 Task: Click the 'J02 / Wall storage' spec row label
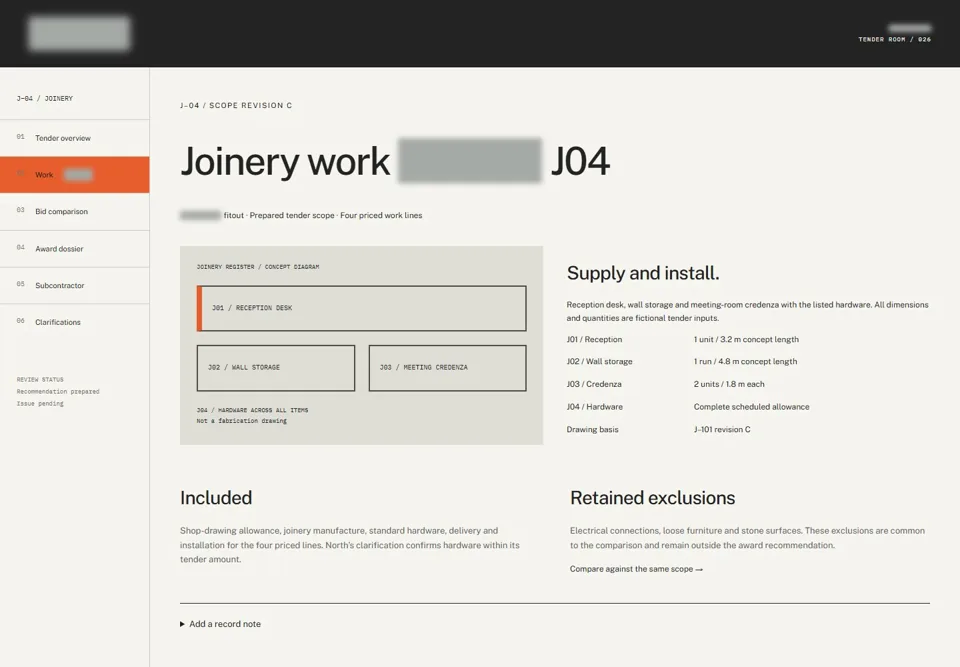[x=599, y=361]
